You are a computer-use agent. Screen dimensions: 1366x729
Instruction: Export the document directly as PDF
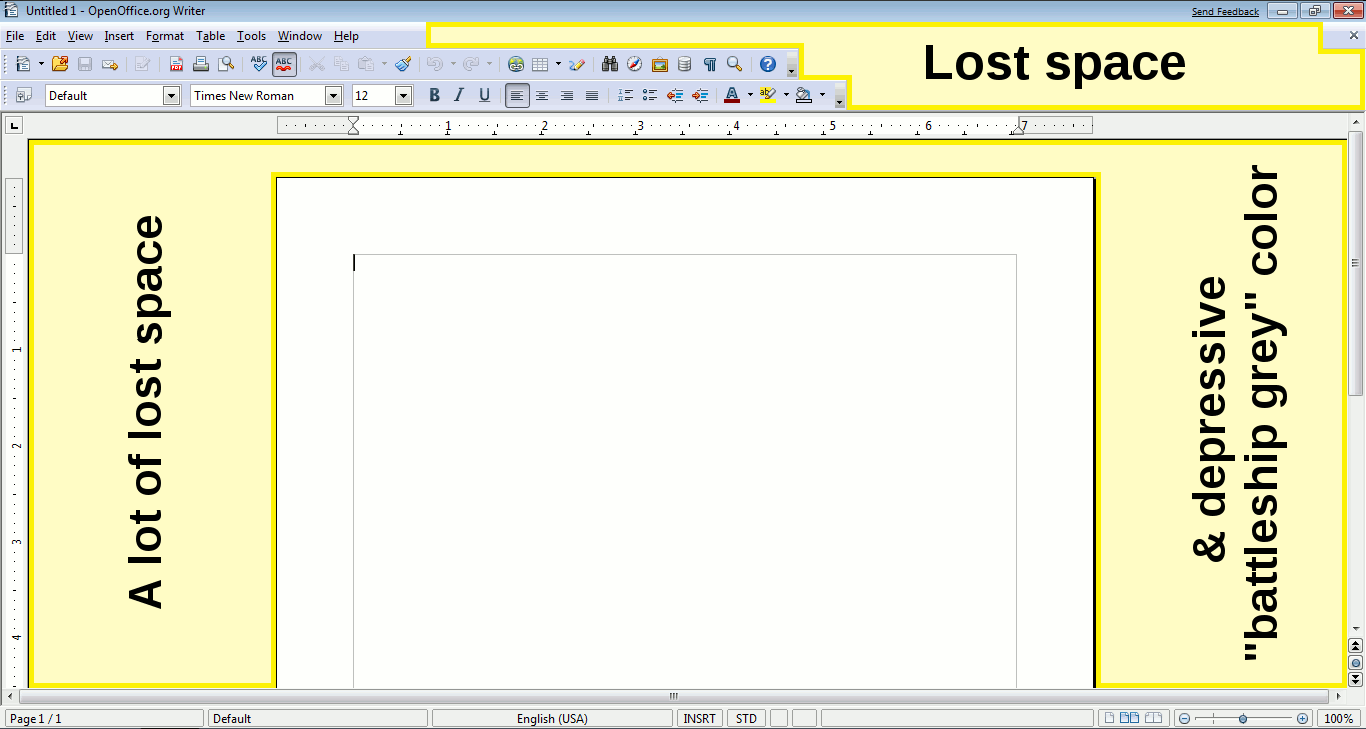tap(176, 64)
